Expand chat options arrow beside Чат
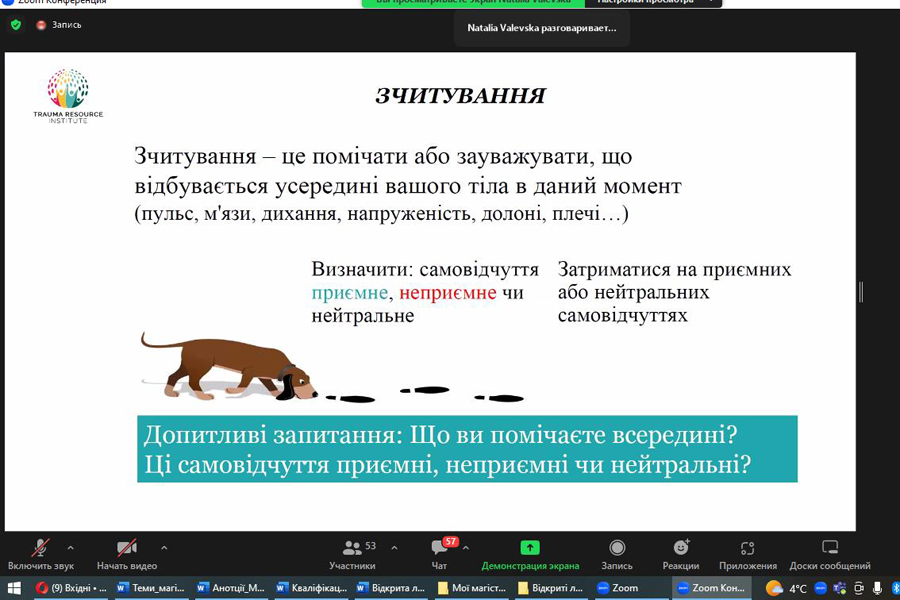The image size is (900, 600). click(465, 548)
